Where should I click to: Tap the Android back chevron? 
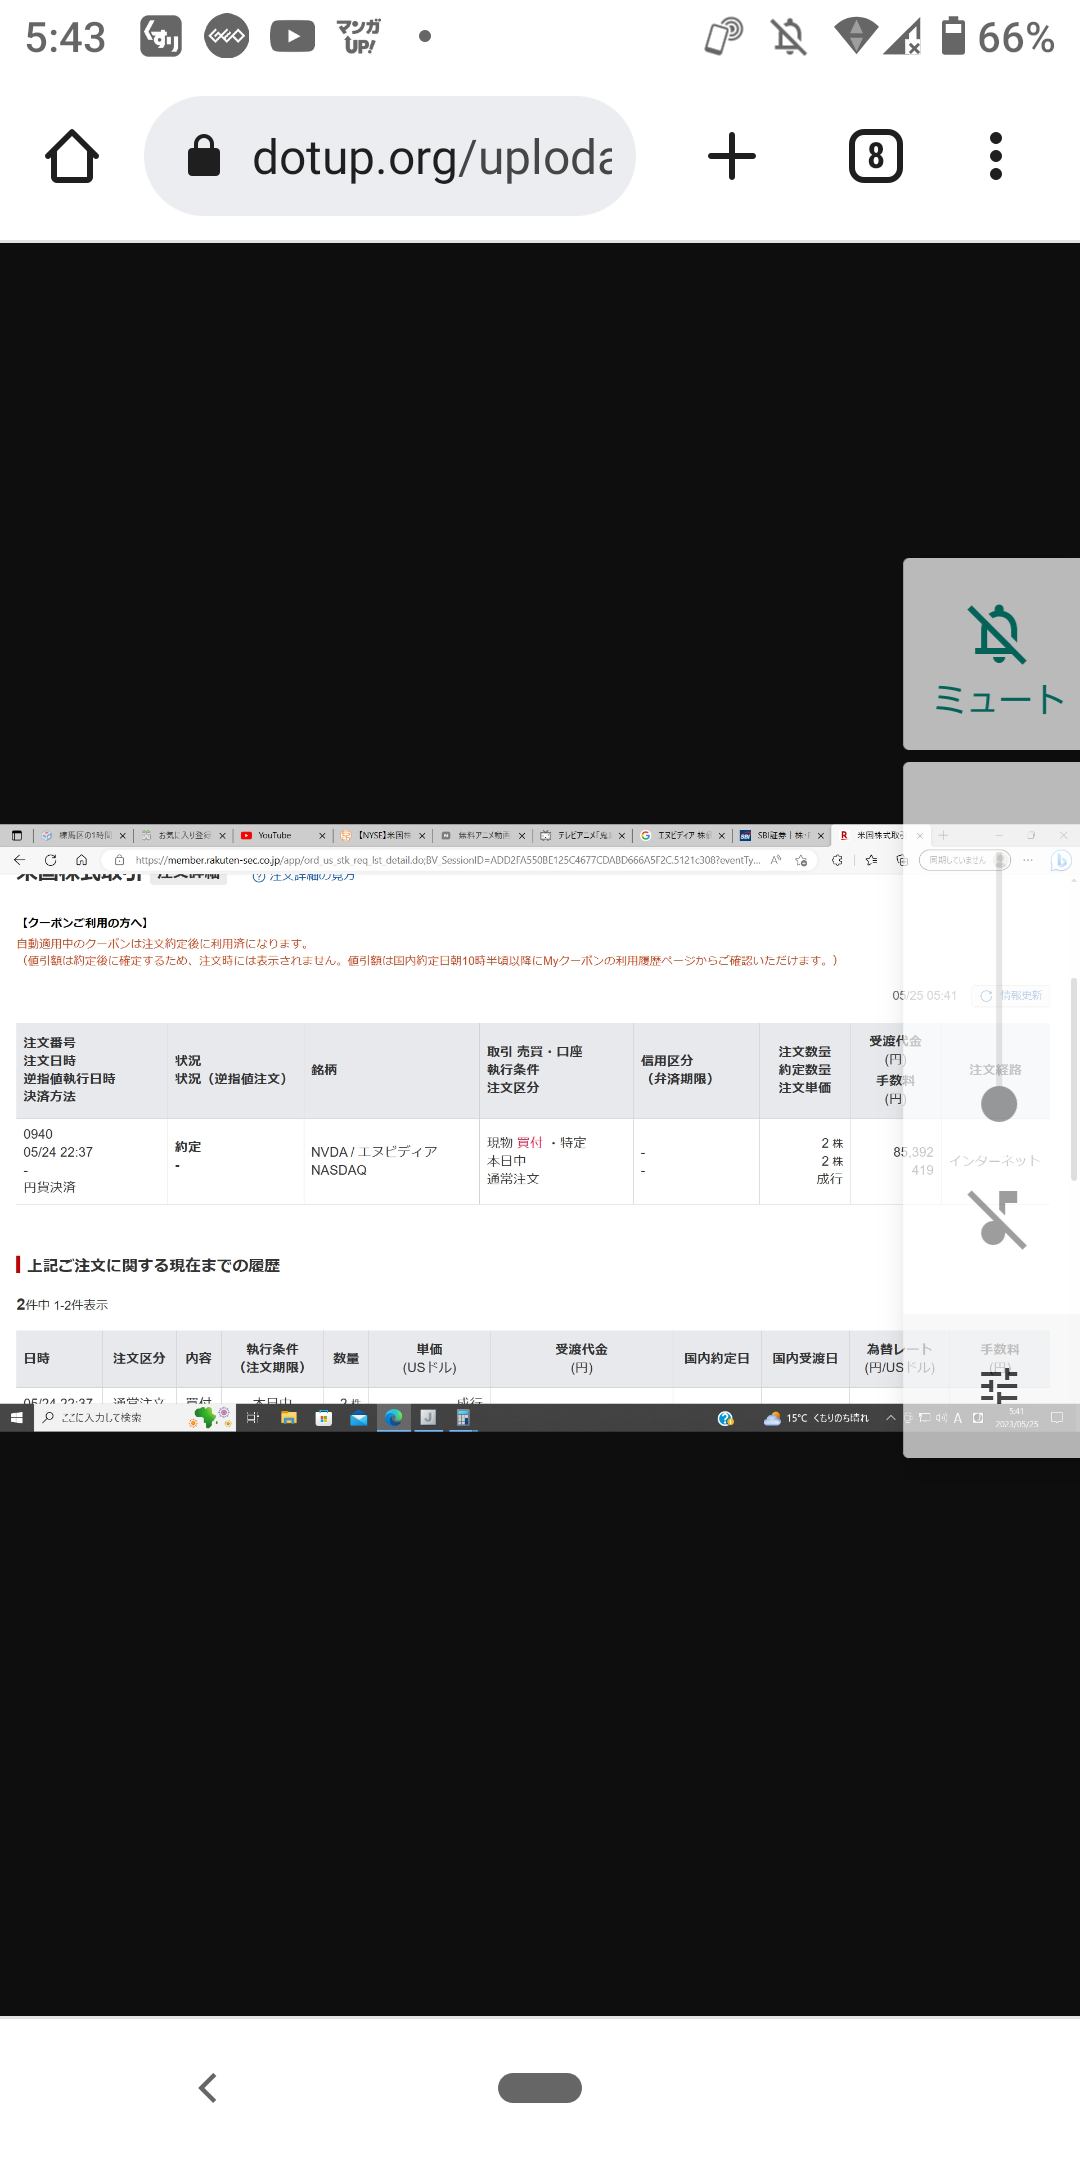click(x=208, y=2088)
